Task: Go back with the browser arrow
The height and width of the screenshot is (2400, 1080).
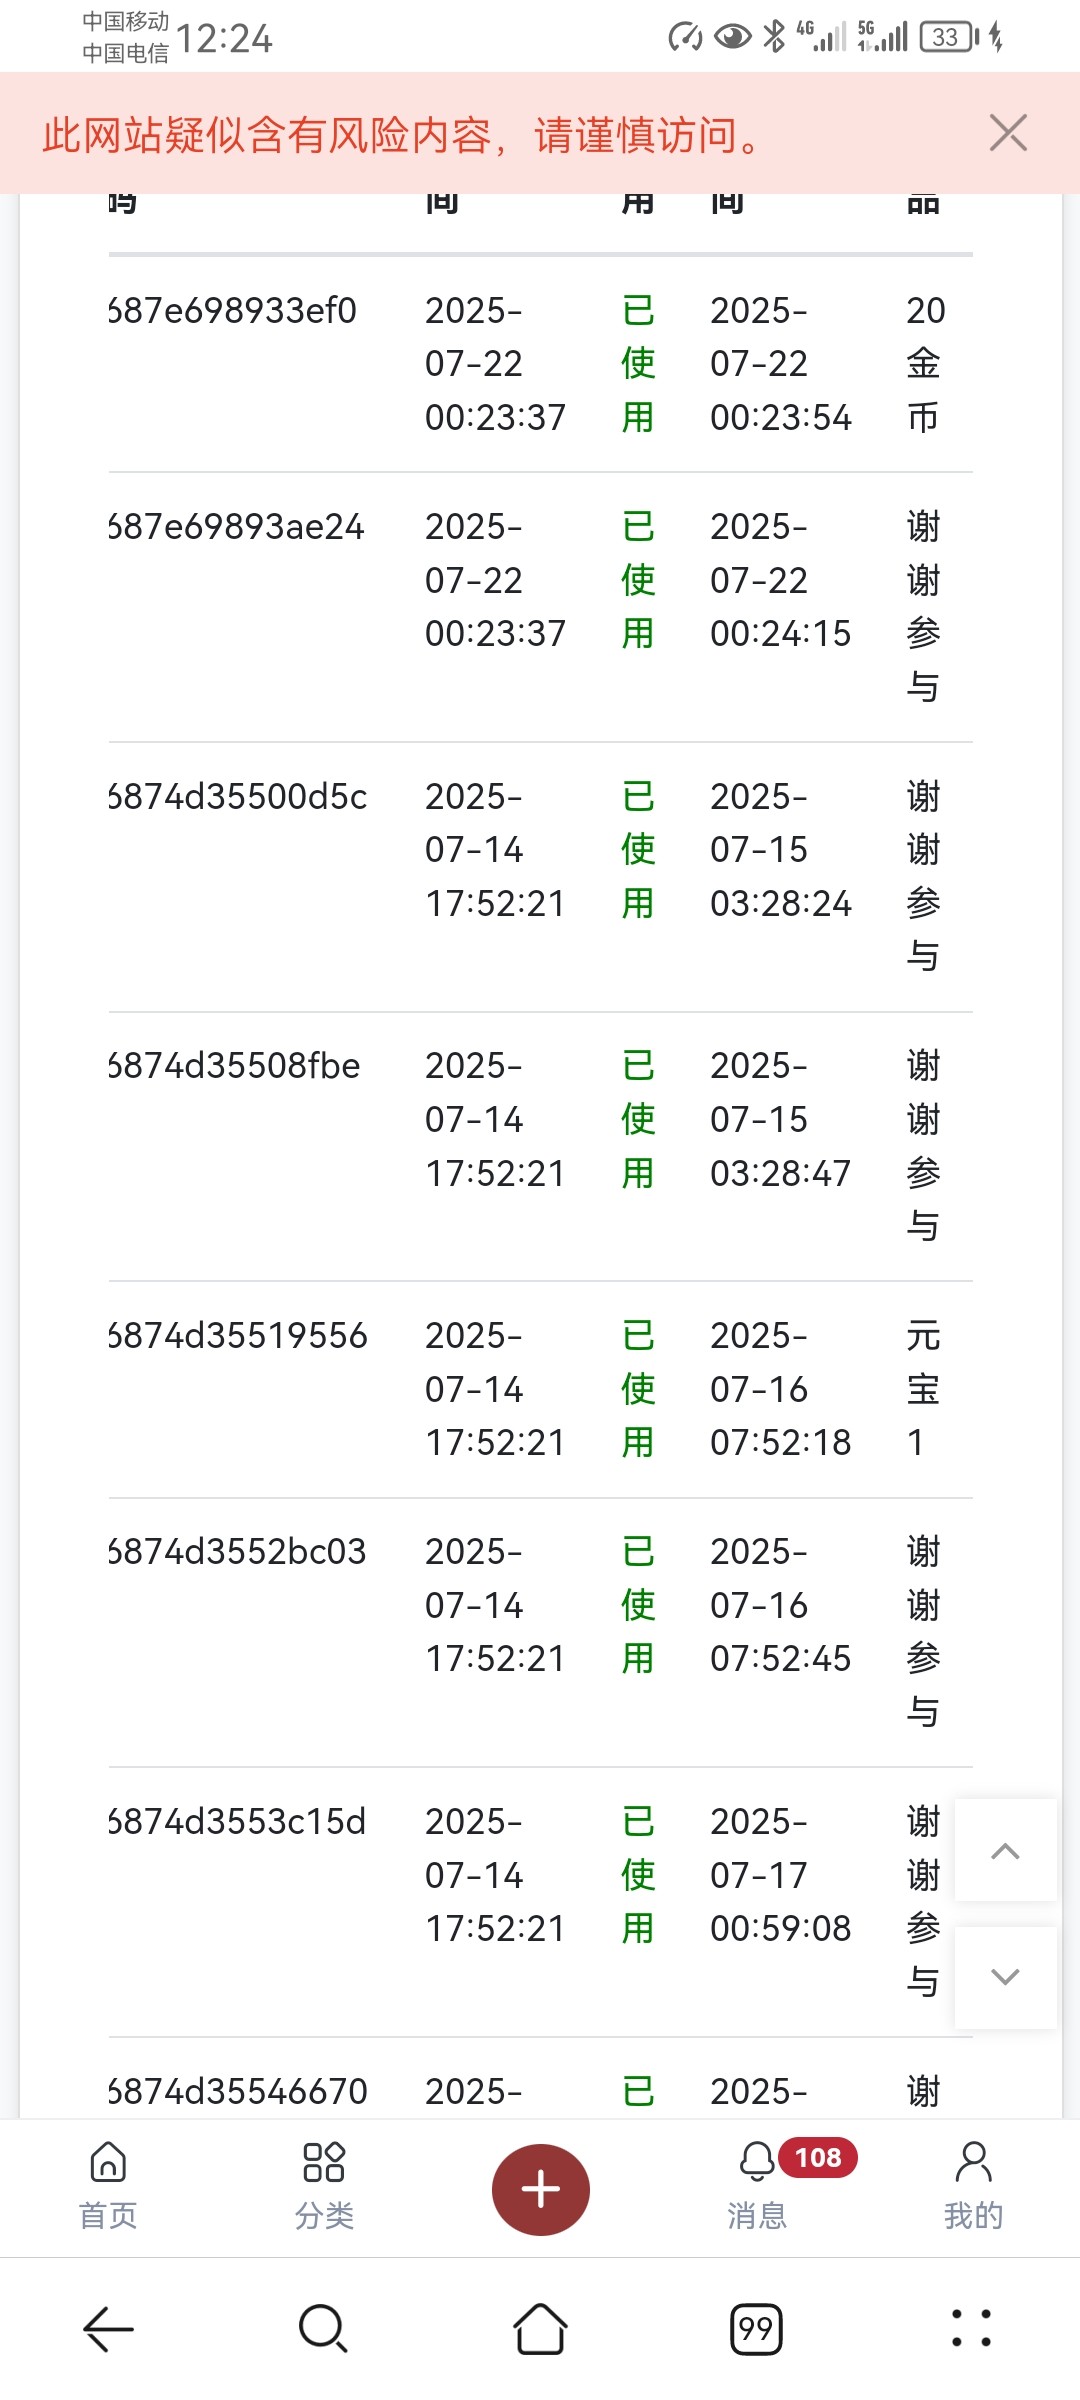Action: click(x=108, y=2329)
